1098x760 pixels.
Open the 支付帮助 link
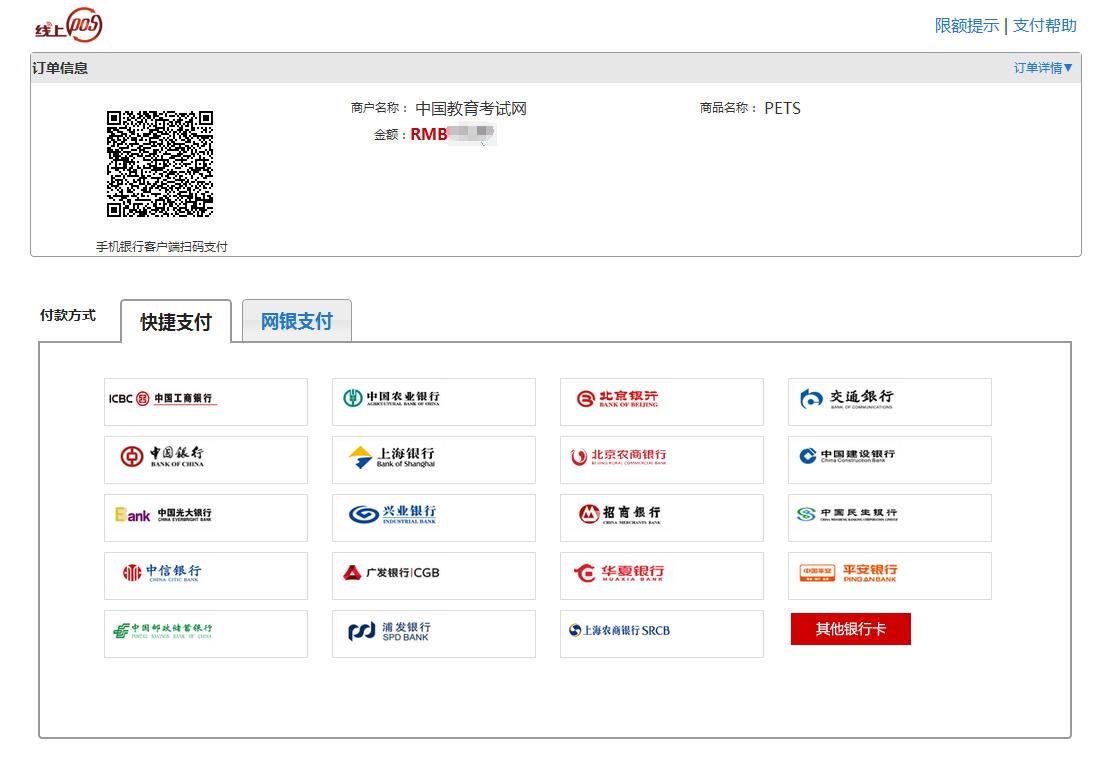click(x=1044, y=26)
